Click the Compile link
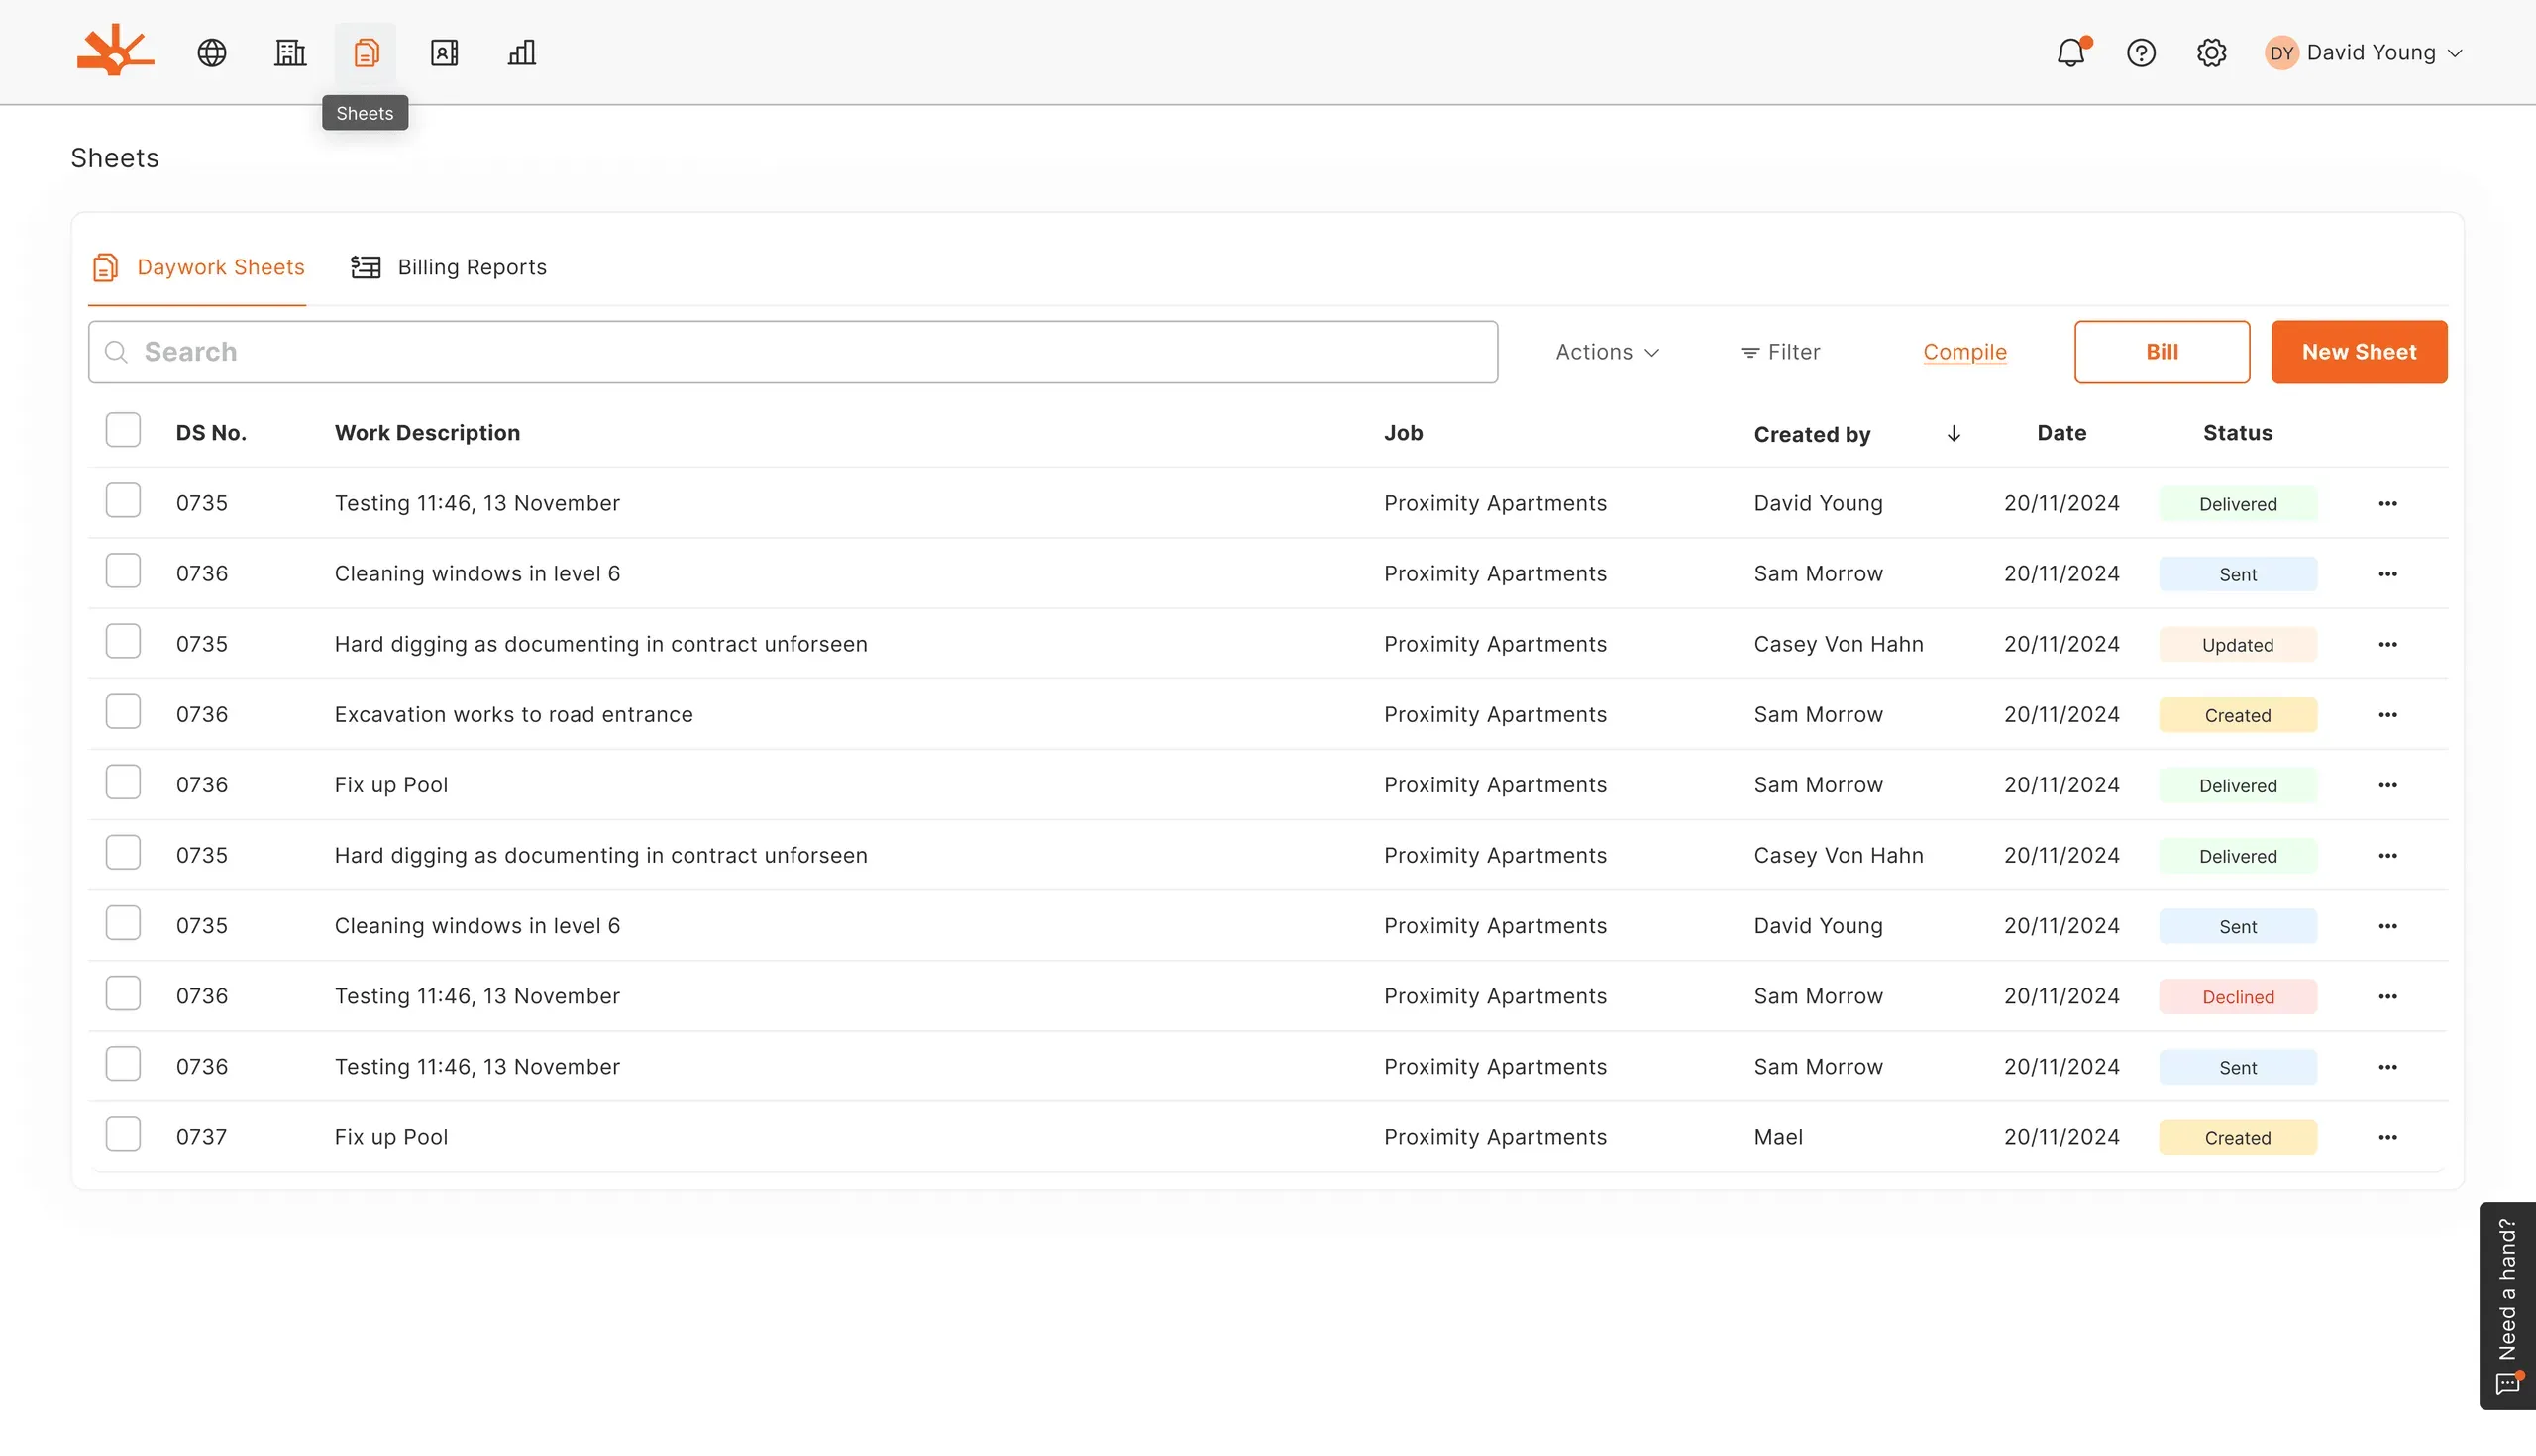Screen dimensions: 2536x1456 click(1965, 352)
